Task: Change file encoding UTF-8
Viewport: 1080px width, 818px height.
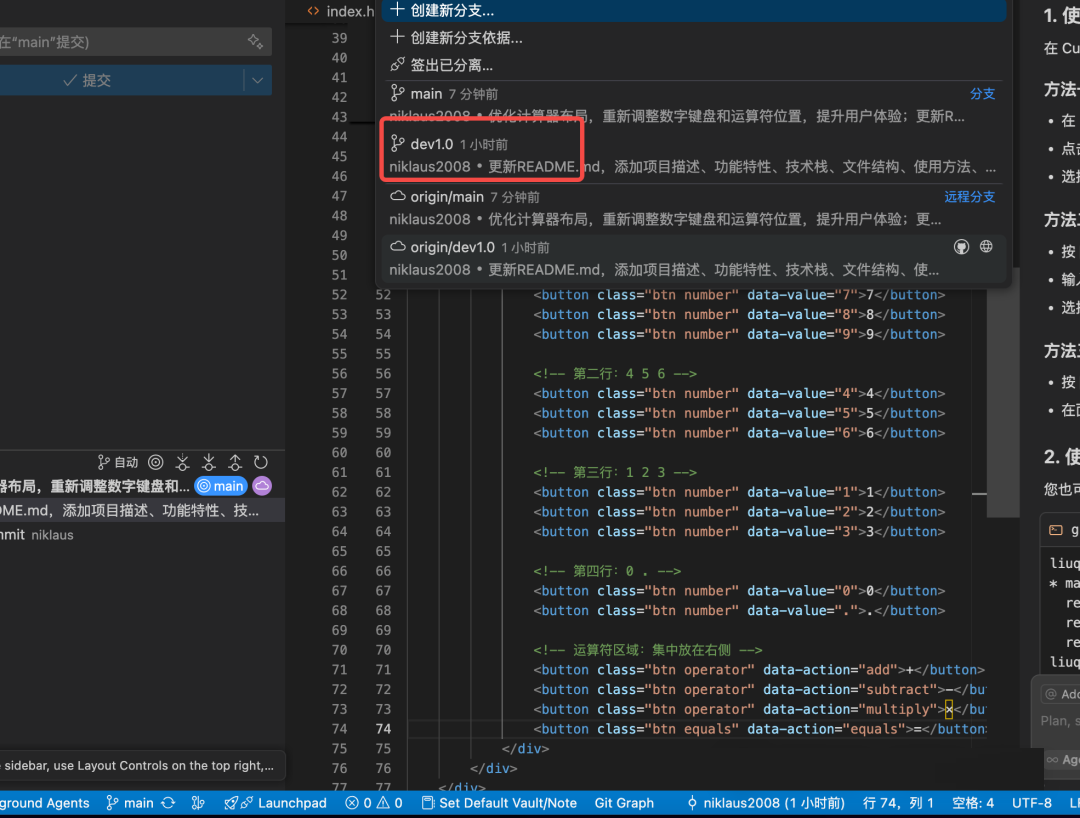Action: 1031,803
